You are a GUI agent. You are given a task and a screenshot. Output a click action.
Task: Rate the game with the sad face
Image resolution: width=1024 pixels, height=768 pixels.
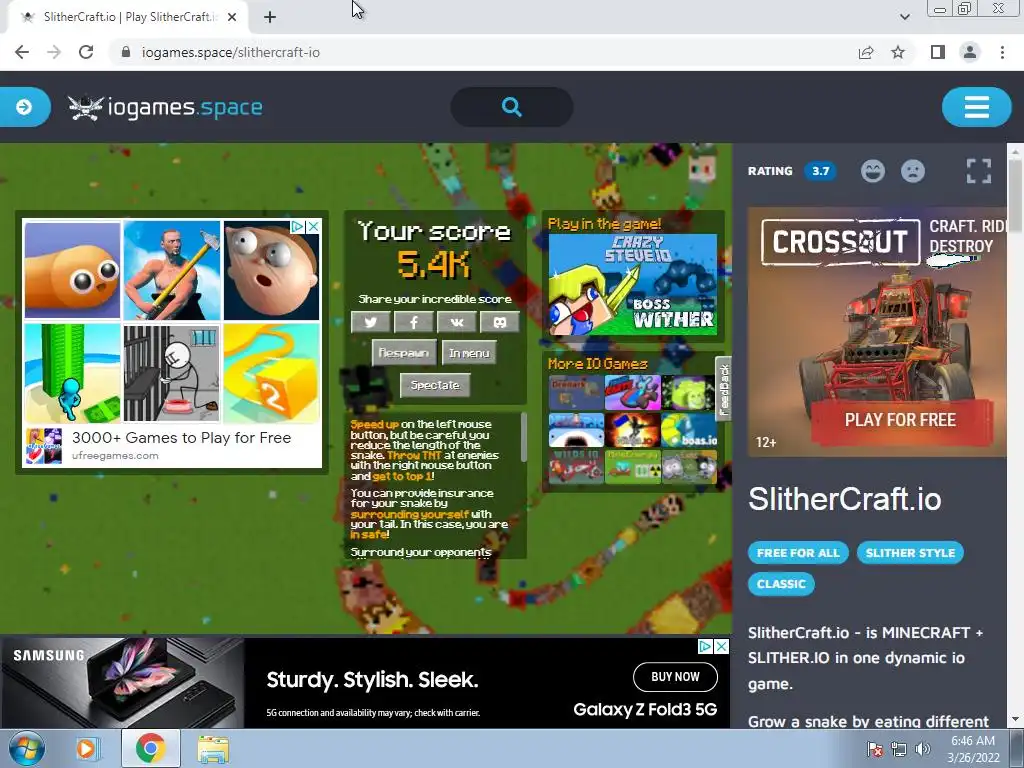(912, 171)
